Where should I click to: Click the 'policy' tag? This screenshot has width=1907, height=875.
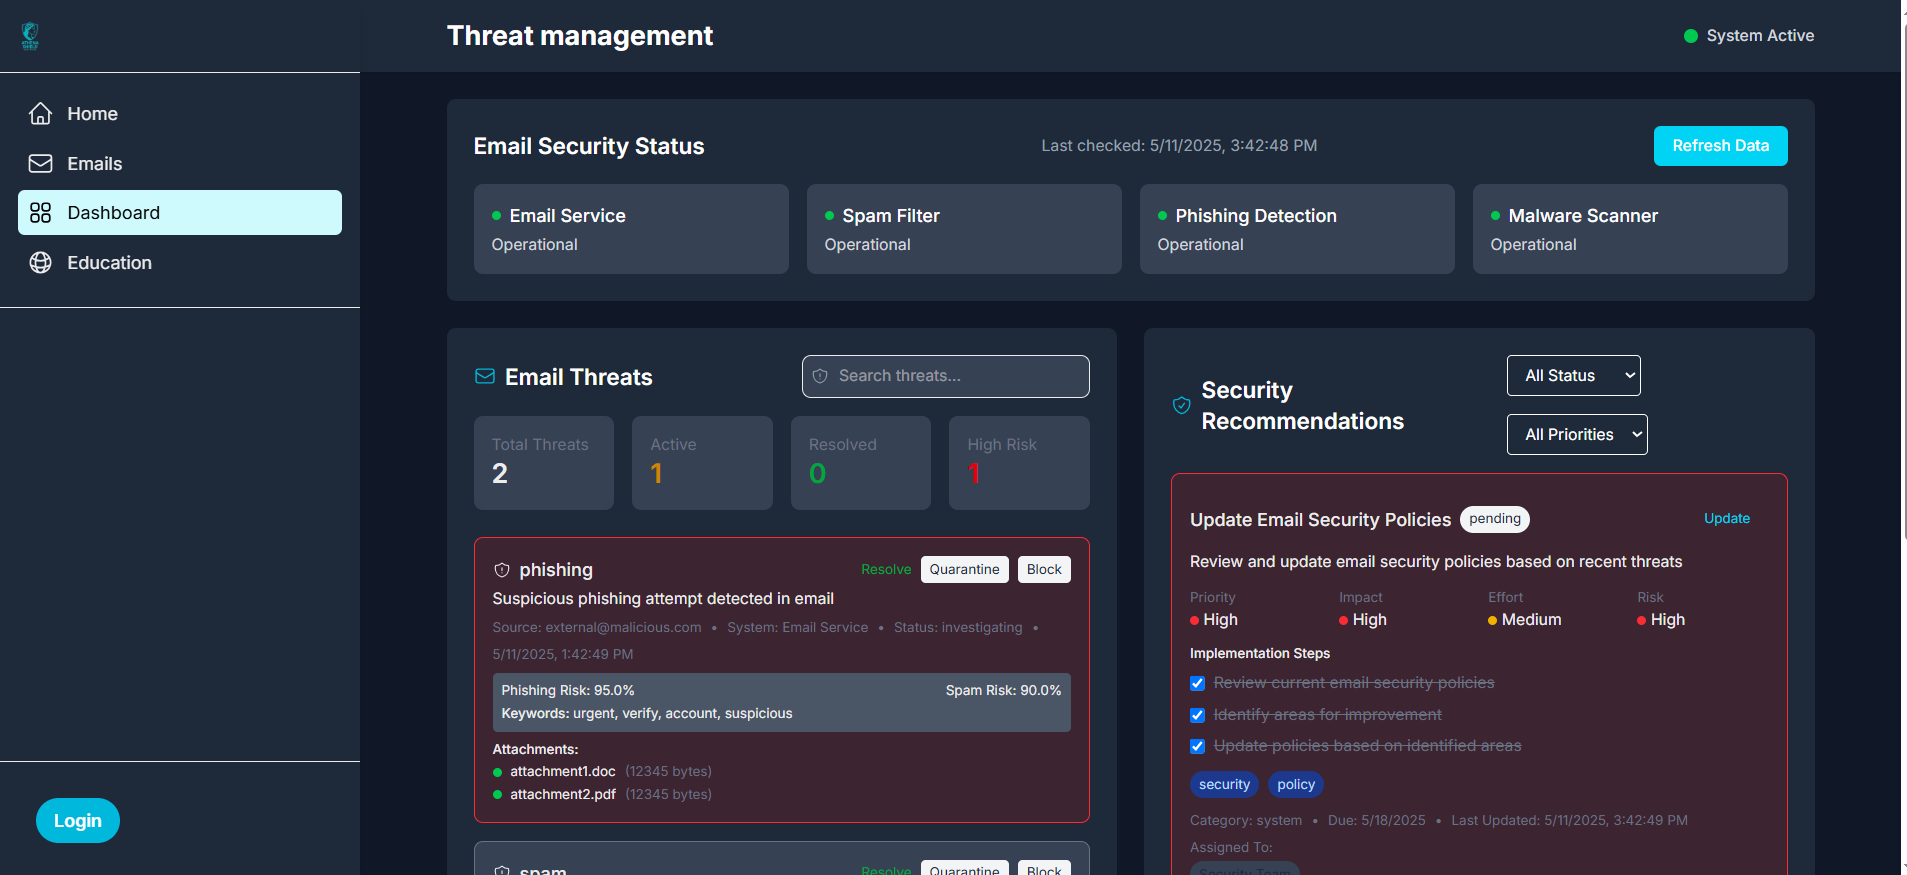[1296, 784]
